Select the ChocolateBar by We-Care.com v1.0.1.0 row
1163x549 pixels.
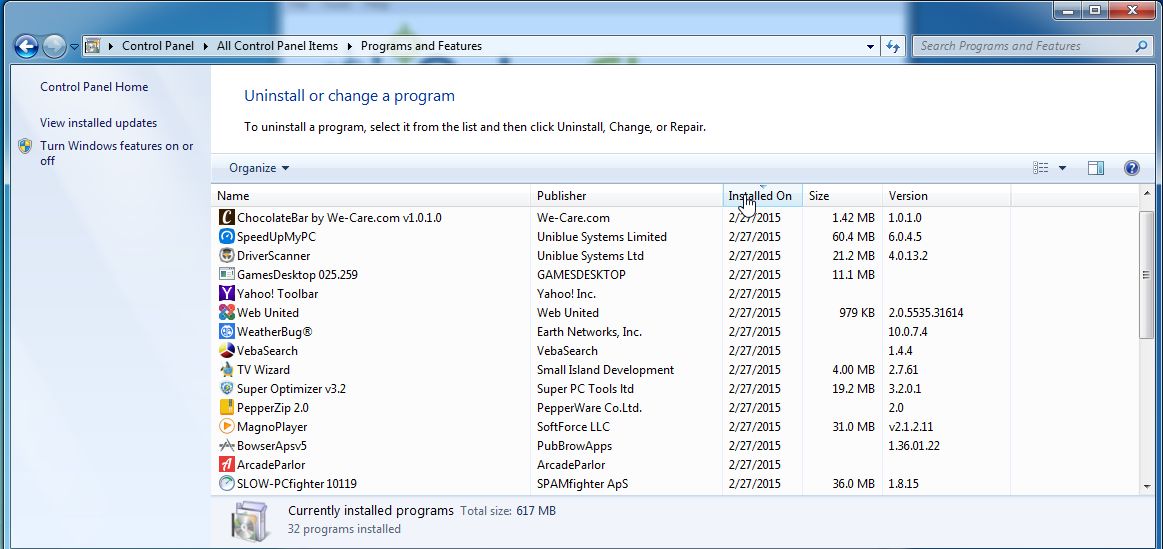[x=675, y=217]
